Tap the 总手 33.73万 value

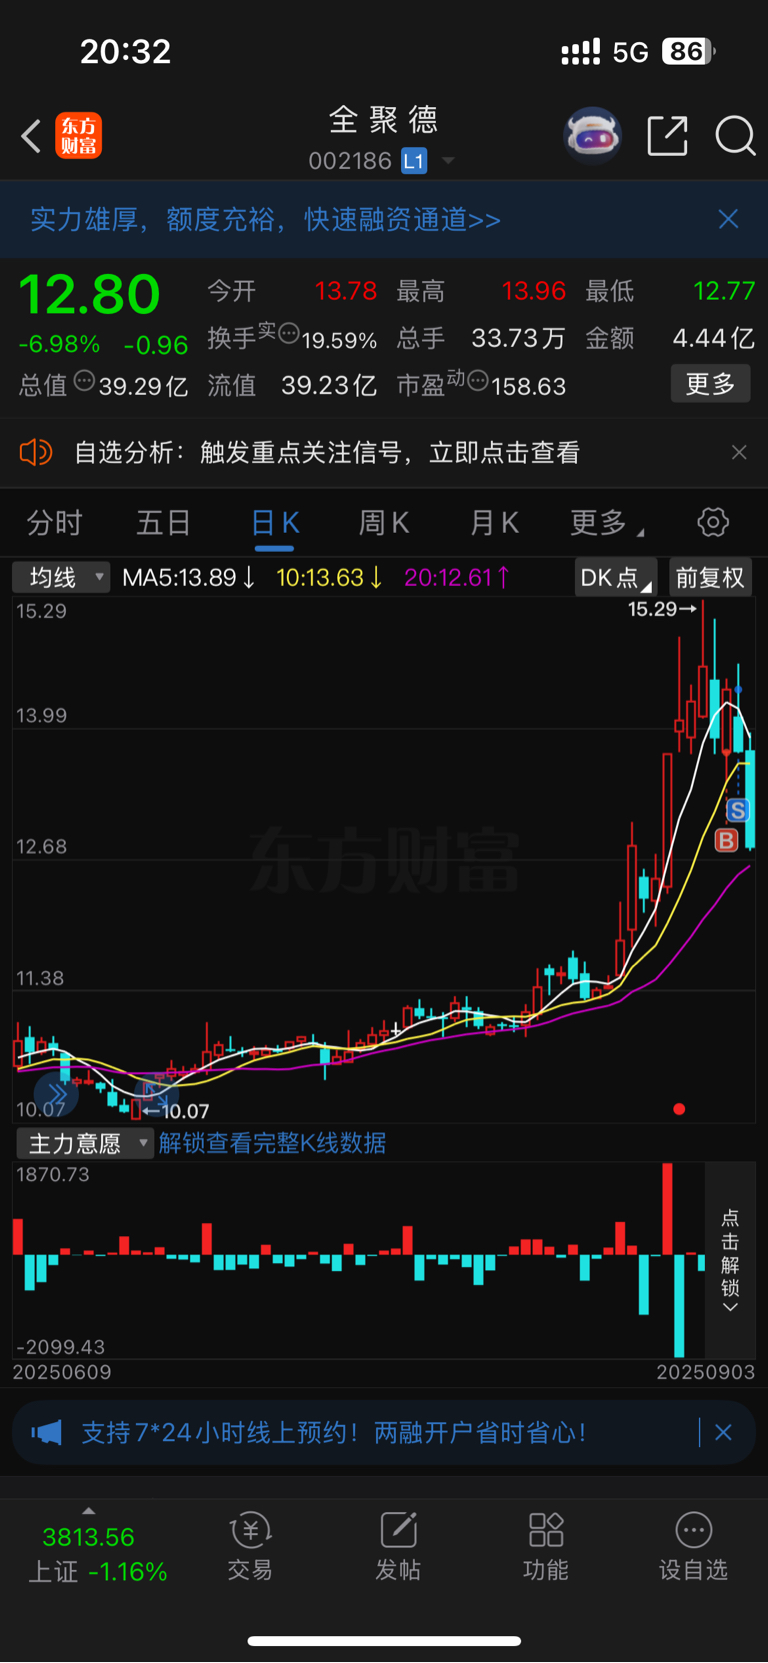click(518, 338)
